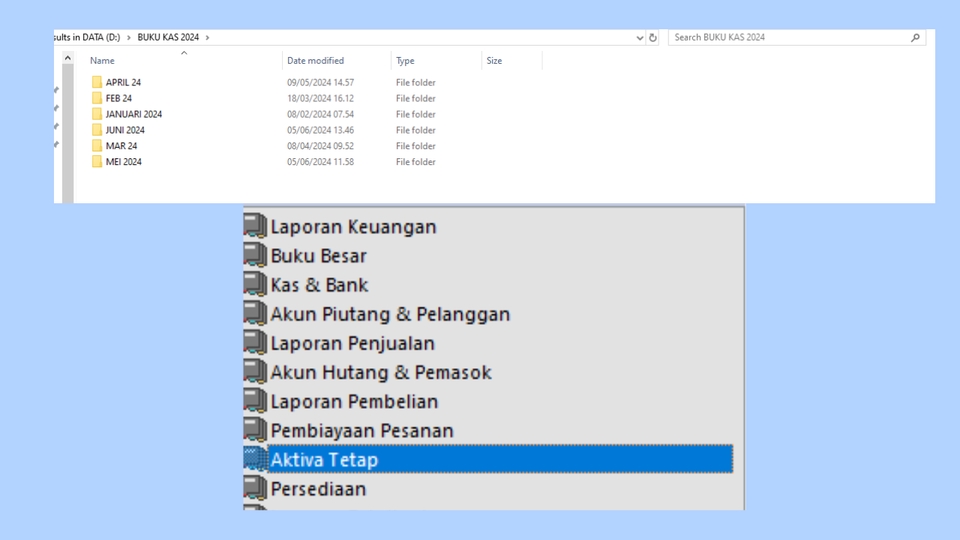960x540 pixels.
Task: Click BUKU KAS 2024 in the breadcrumb
Action: [x=168, y=37]
